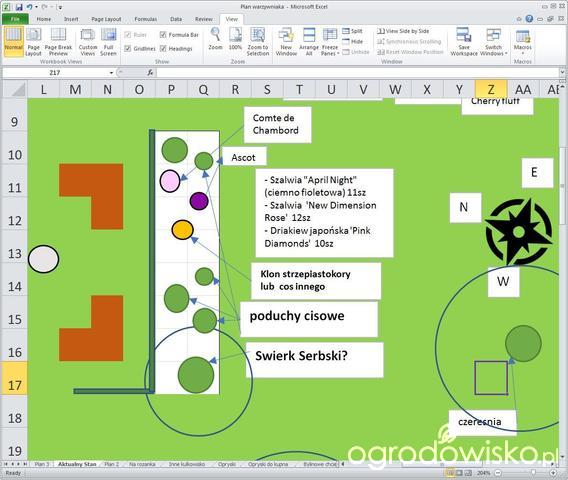Expand the Freeze Panes dropdown
The image size is (568, 480).
[x=330, y=42]
